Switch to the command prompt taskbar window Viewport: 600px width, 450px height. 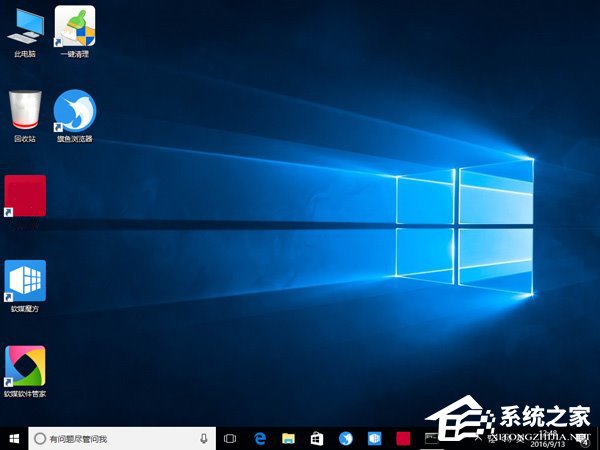[x=432, y=439]
